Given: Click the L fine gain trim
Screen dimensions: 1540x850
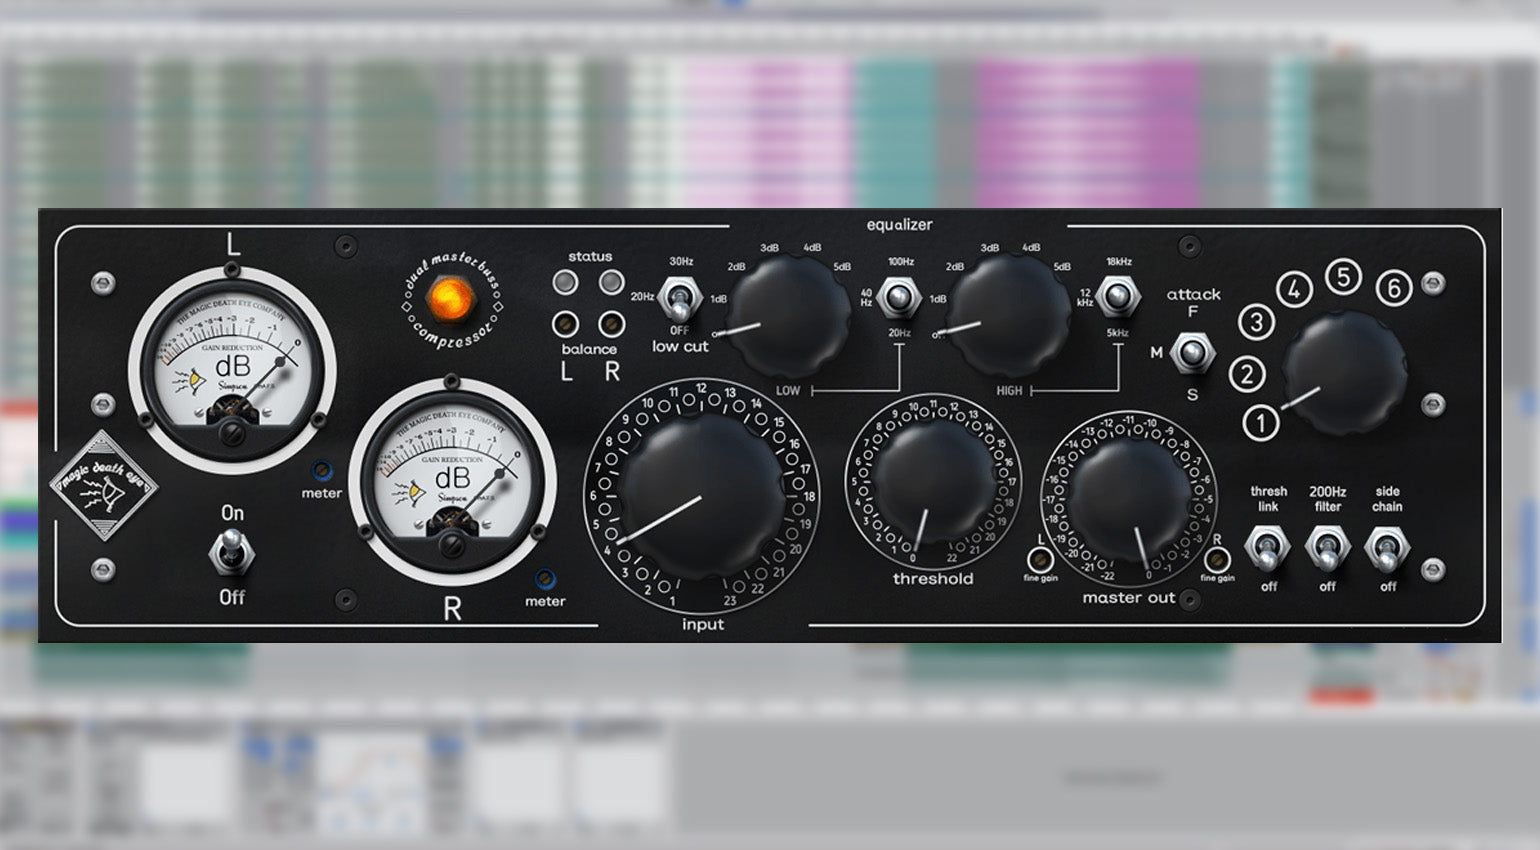Looking at the screenshot, I should [1040, 557].
